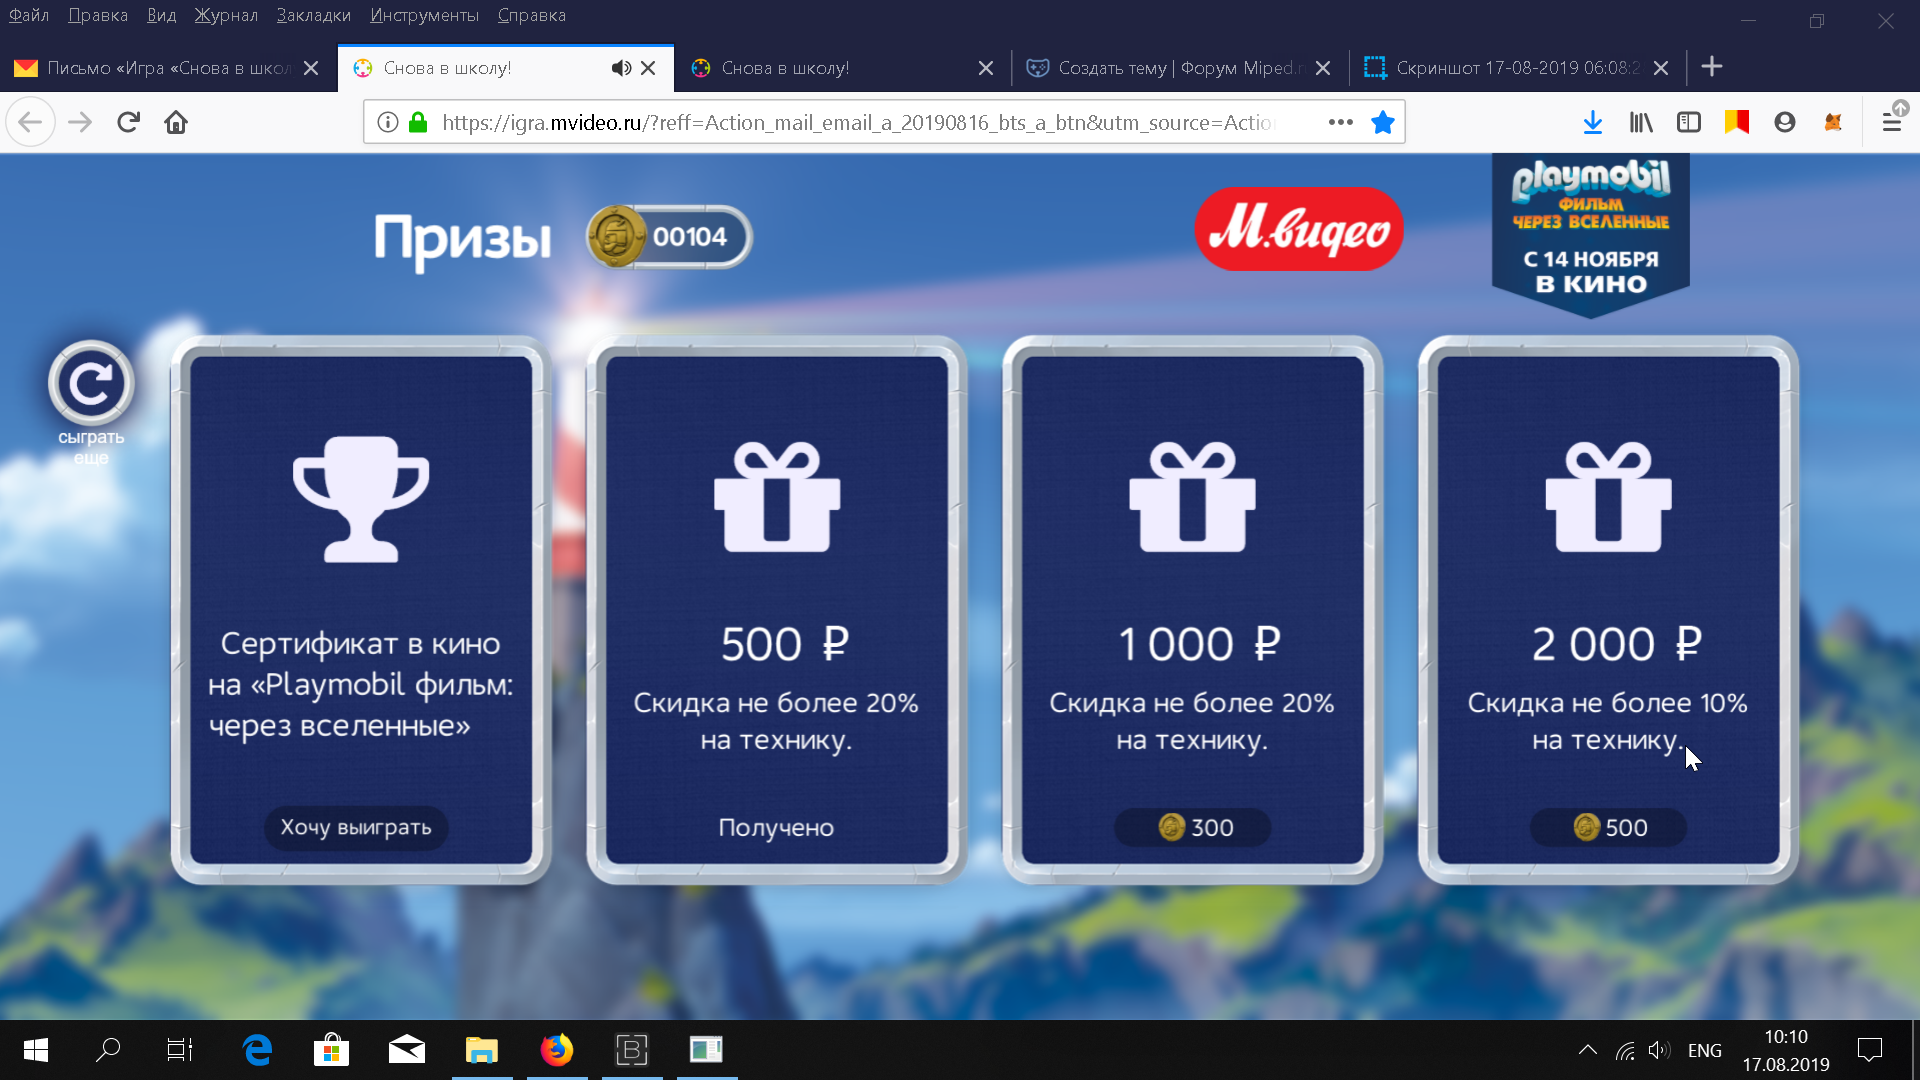Open Microsoft Store from the taskbar
1920x1080 pixels.
[x=331, y=1050]
